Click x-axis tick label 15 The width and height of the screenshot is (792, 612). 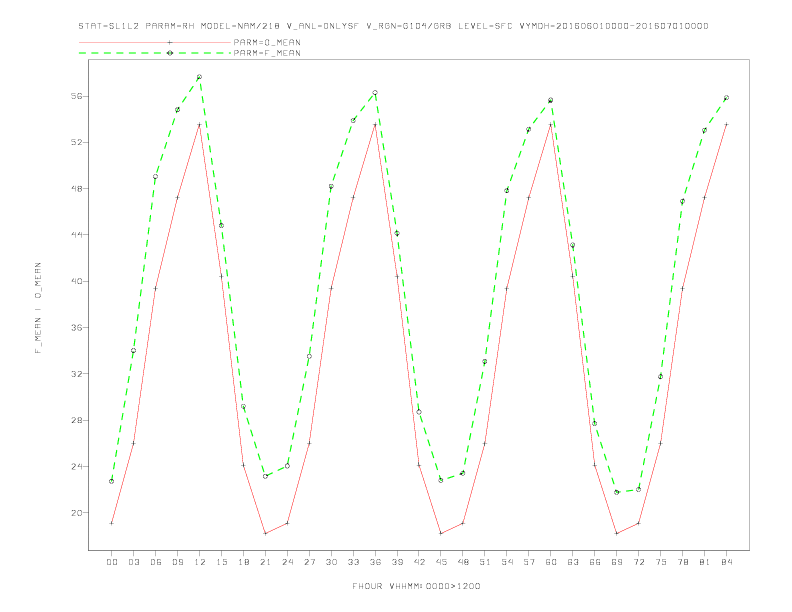click(x=221, y=562)
